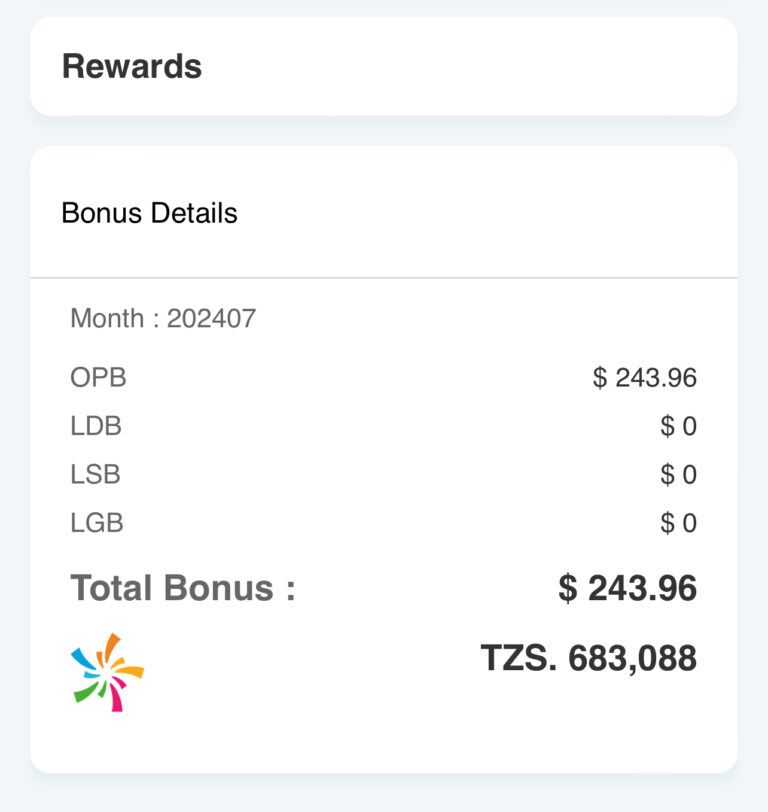
Task: Click the colorful pinwheel logo icon
Action: pyautogui.click(x=108, y=671)
